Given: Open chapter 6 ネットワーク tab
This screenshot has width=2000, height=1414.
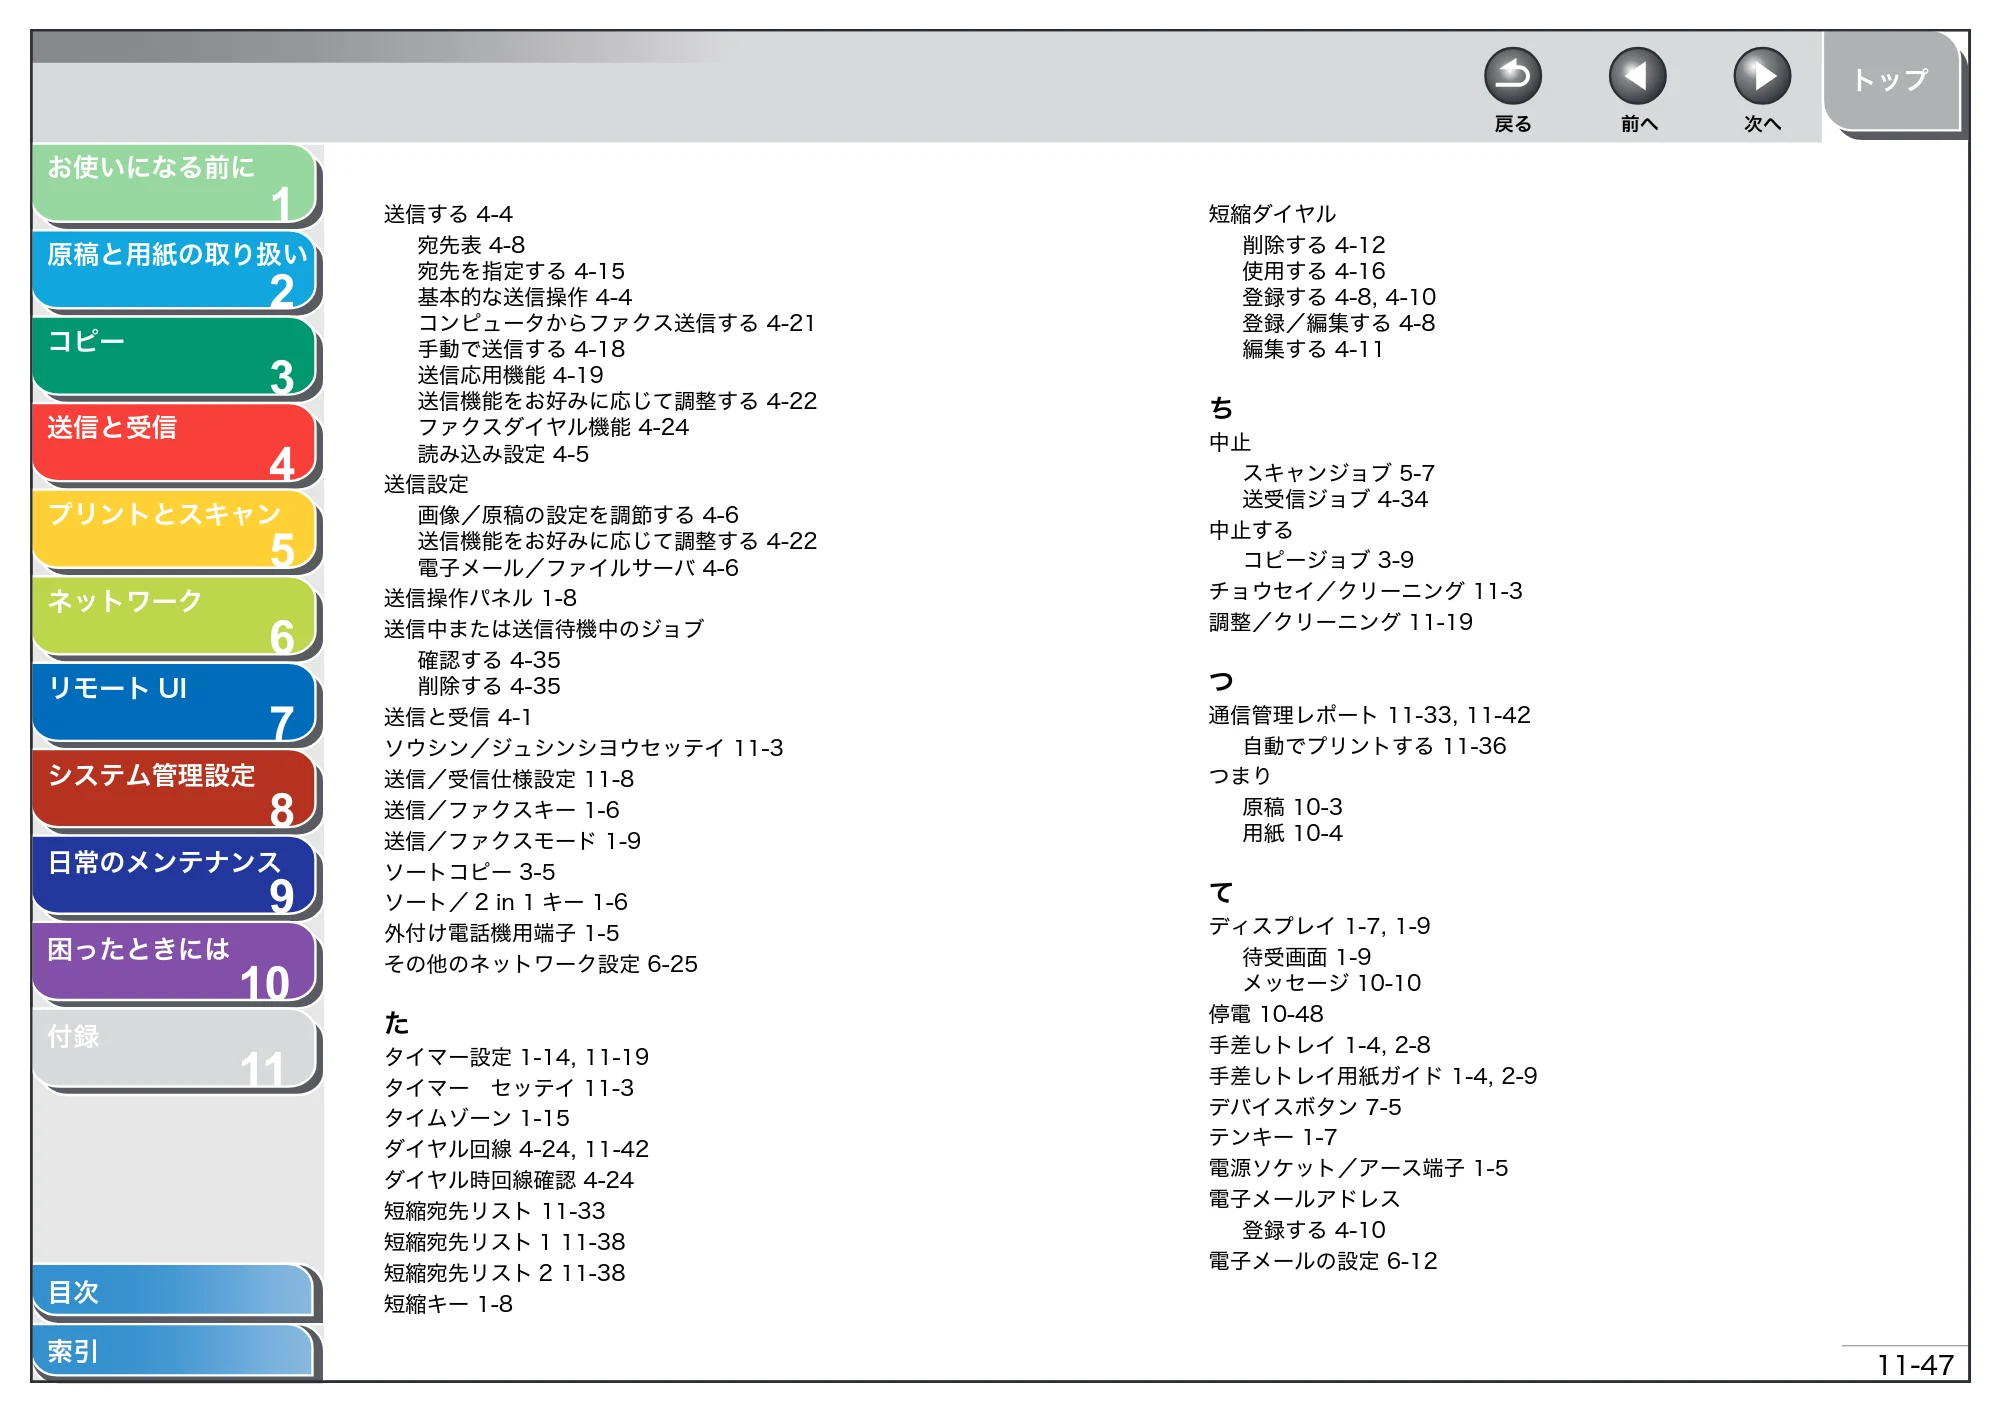Looking at the screenshot, I should click(175, 618).
